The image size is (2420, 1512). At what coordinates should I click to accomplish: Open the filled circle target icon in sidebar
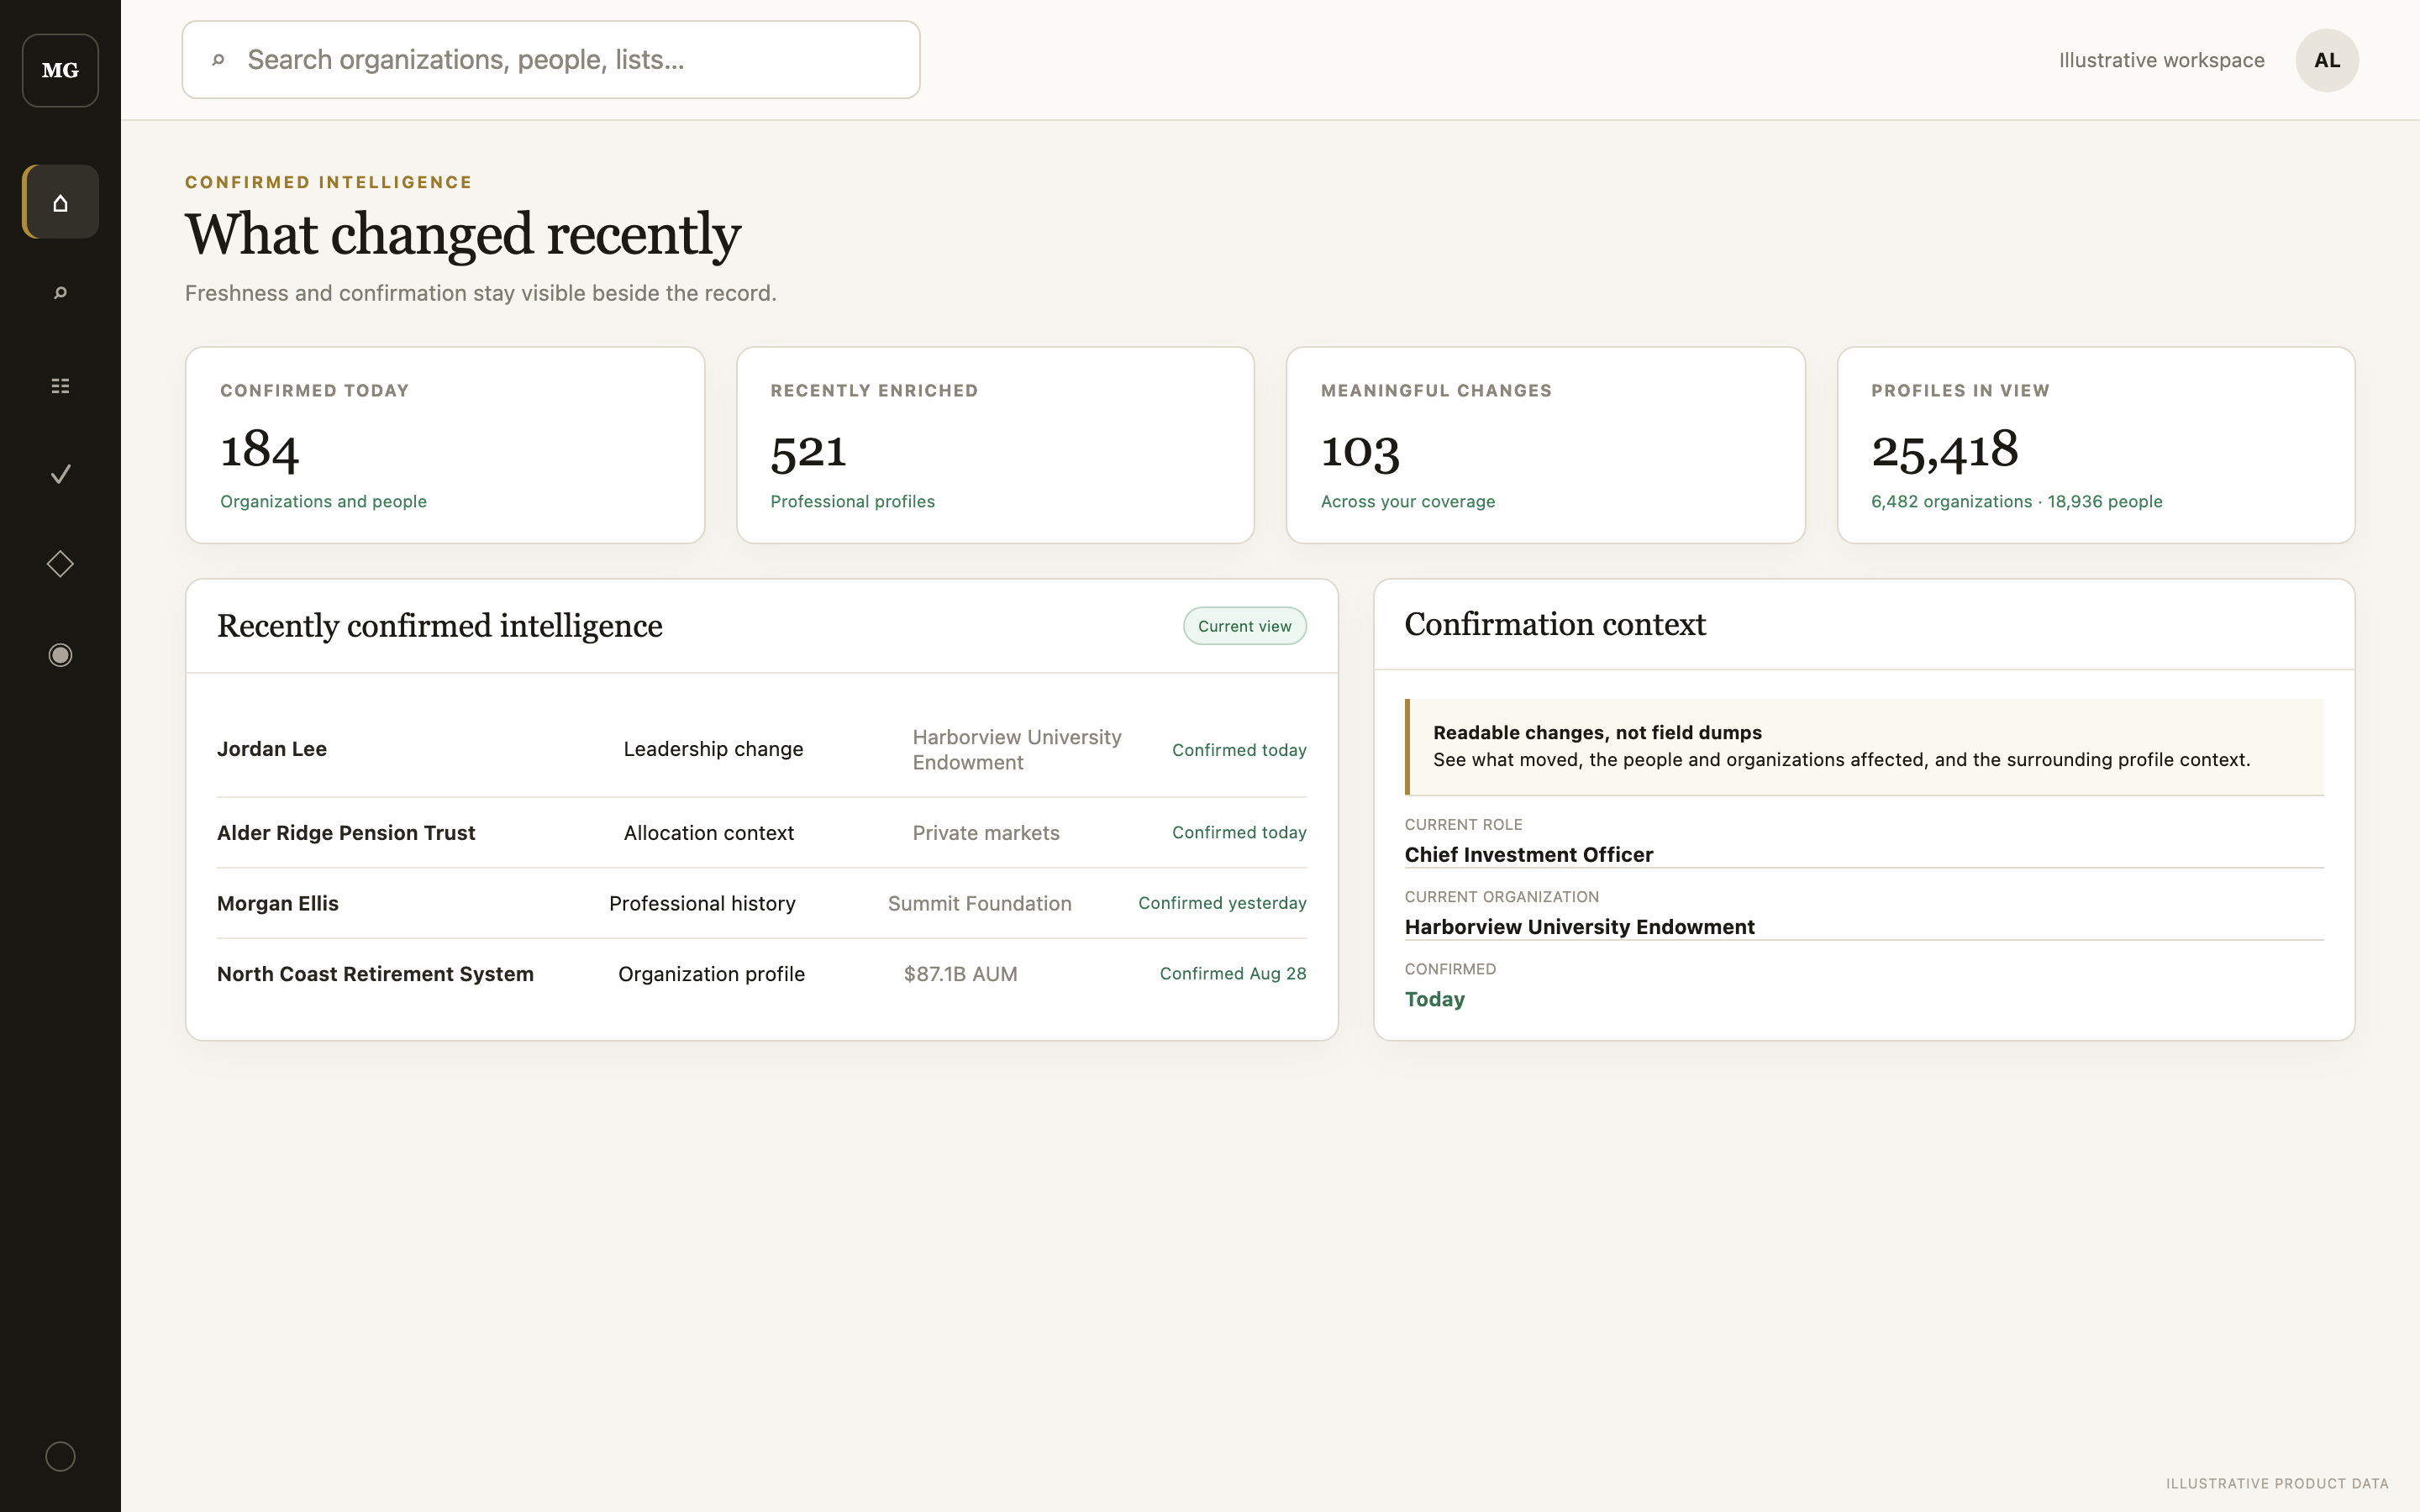coord(60,655)
